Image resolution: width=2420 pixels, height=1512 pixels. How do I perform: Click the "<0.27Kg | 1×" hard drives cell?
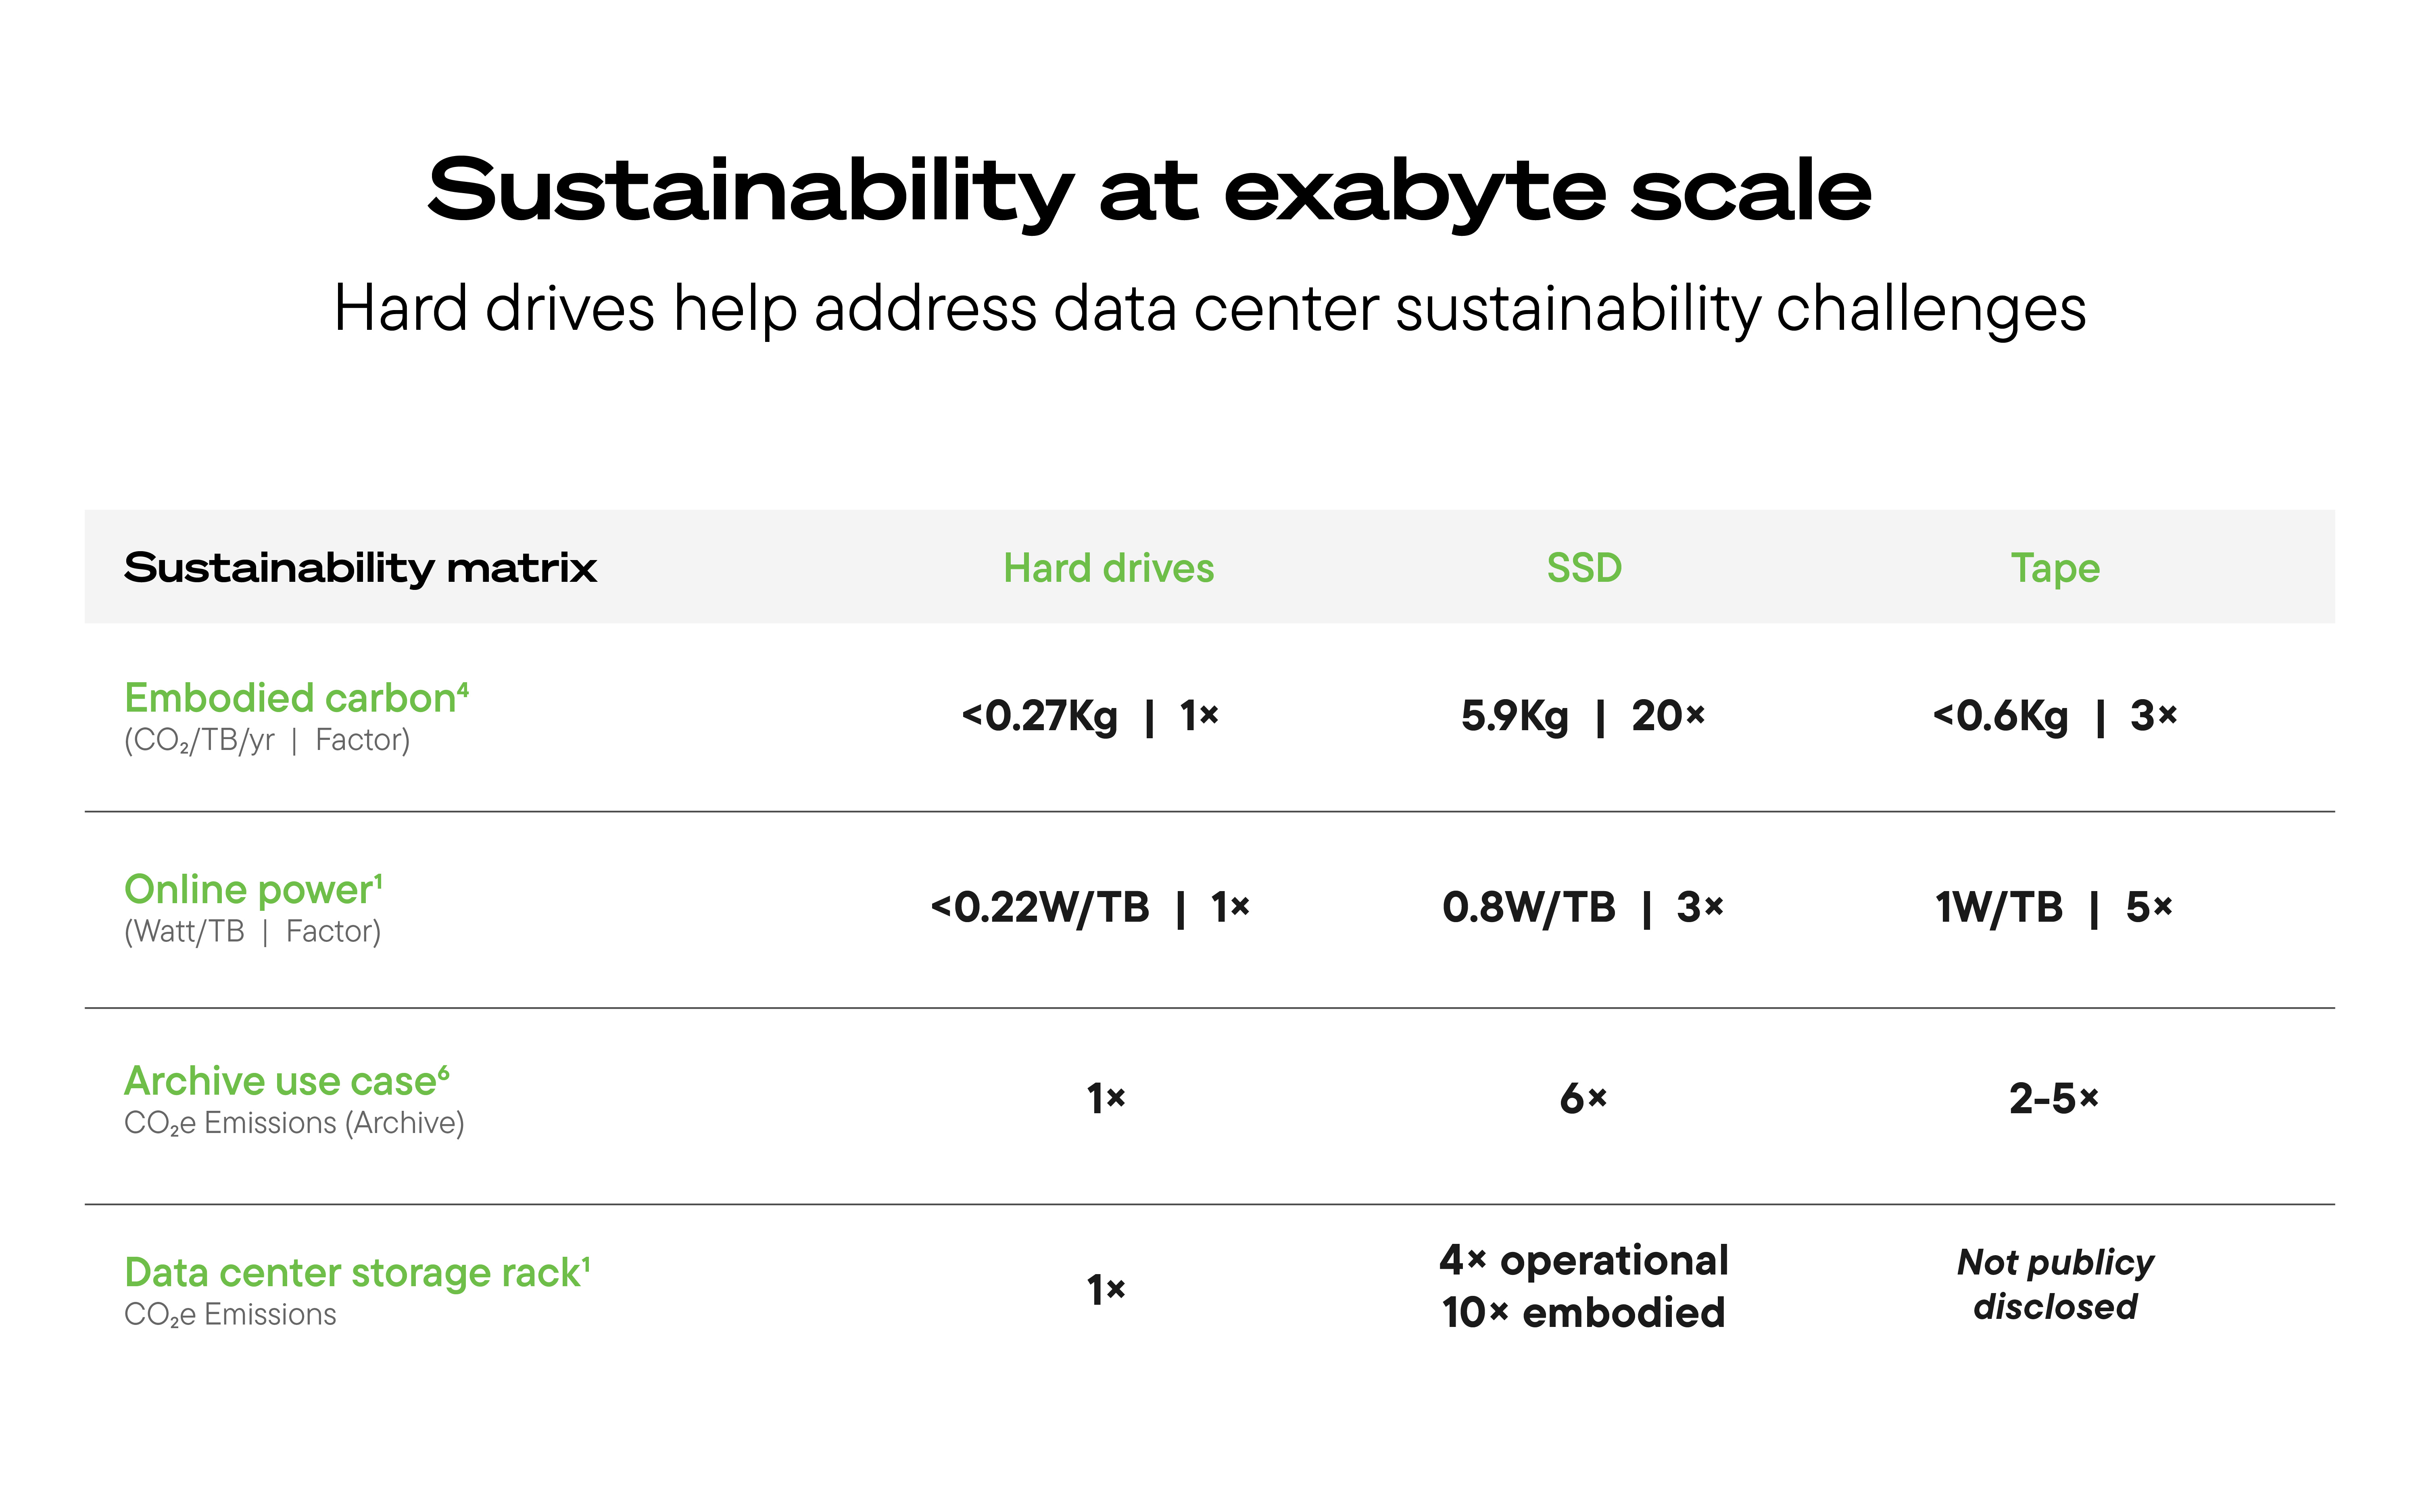click(x=1090, y=716)
